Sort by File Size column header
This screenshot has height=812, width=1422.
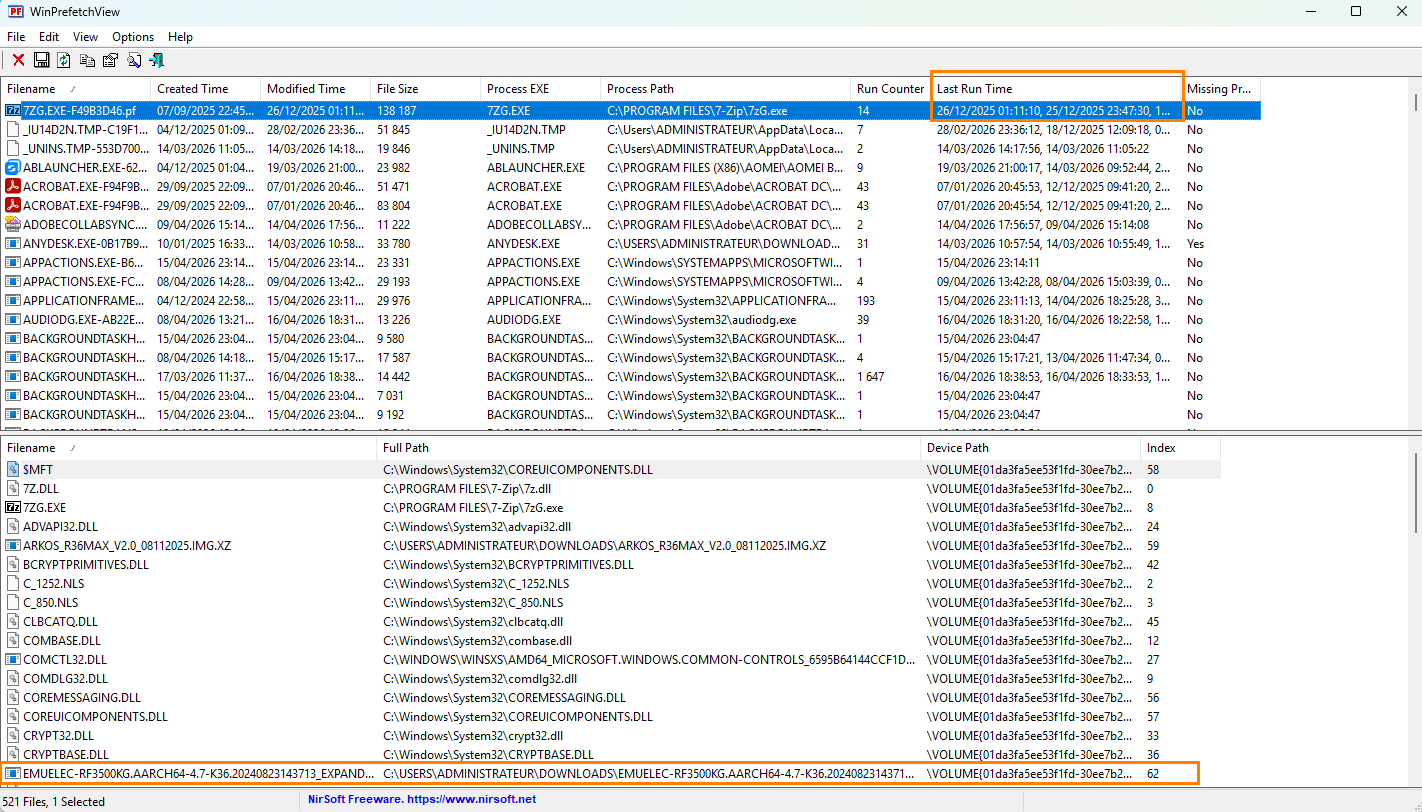click(x=425, y=89)
